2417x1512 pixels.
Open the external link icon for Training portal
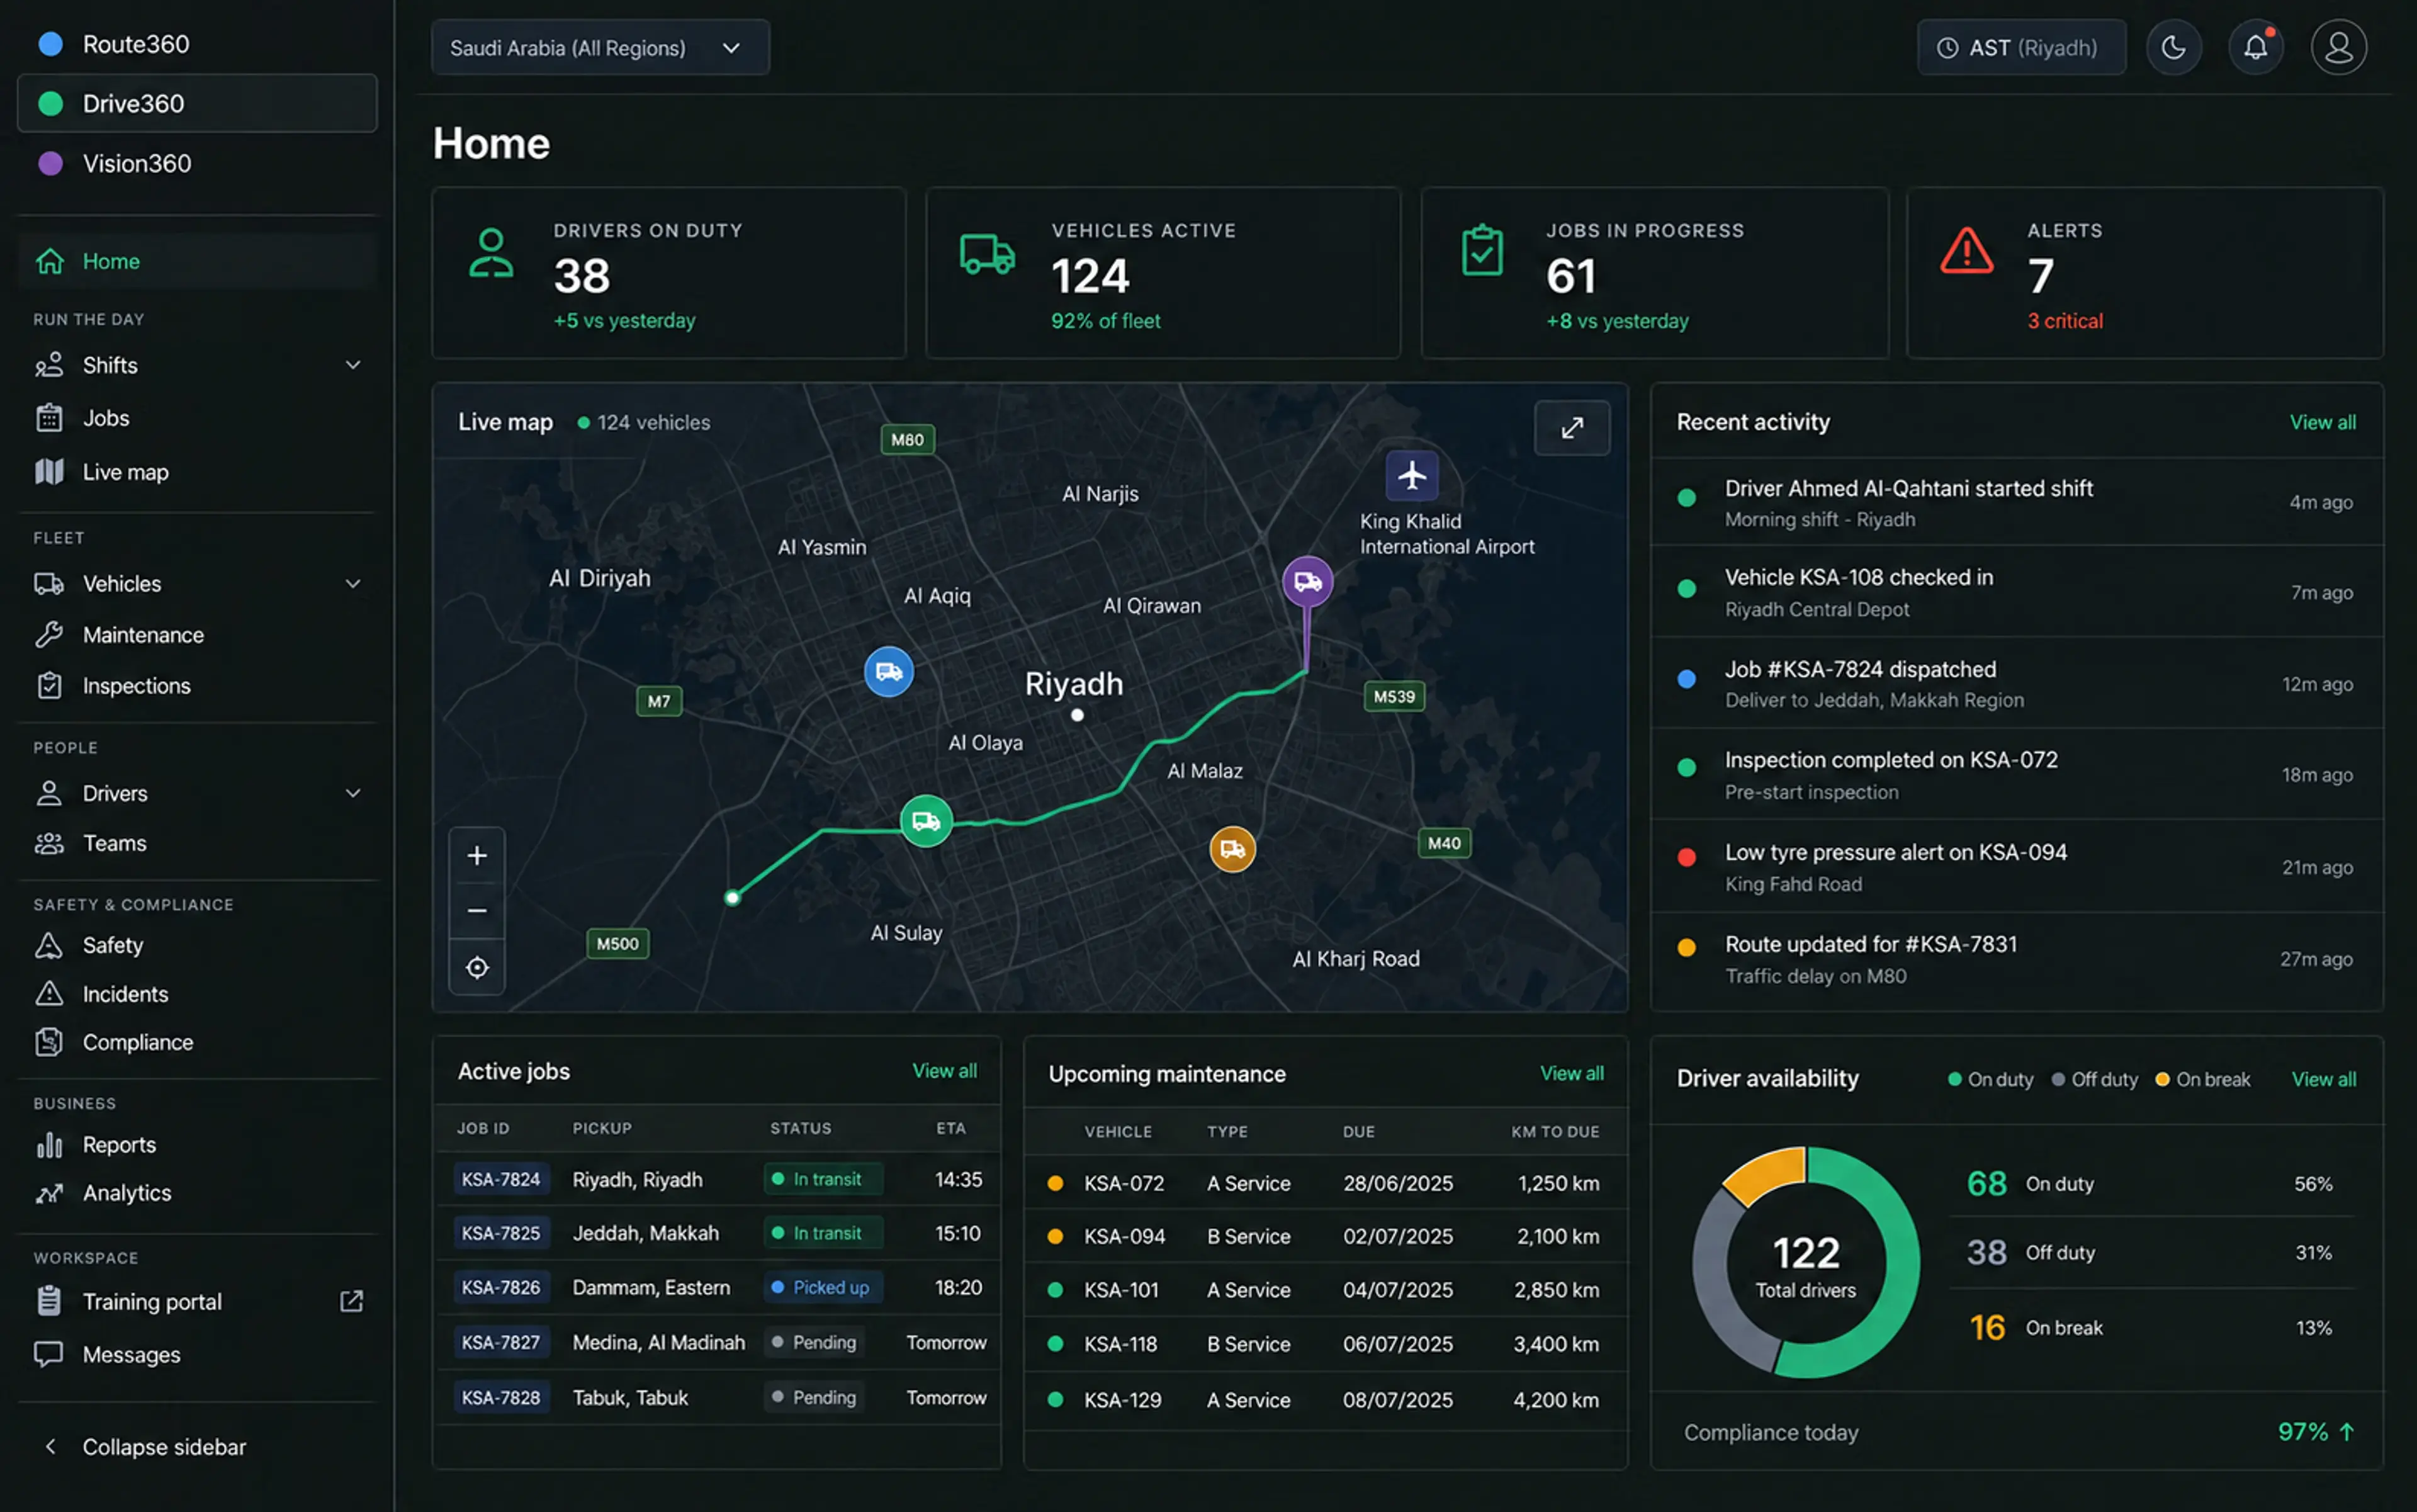tap(351, 1301)
